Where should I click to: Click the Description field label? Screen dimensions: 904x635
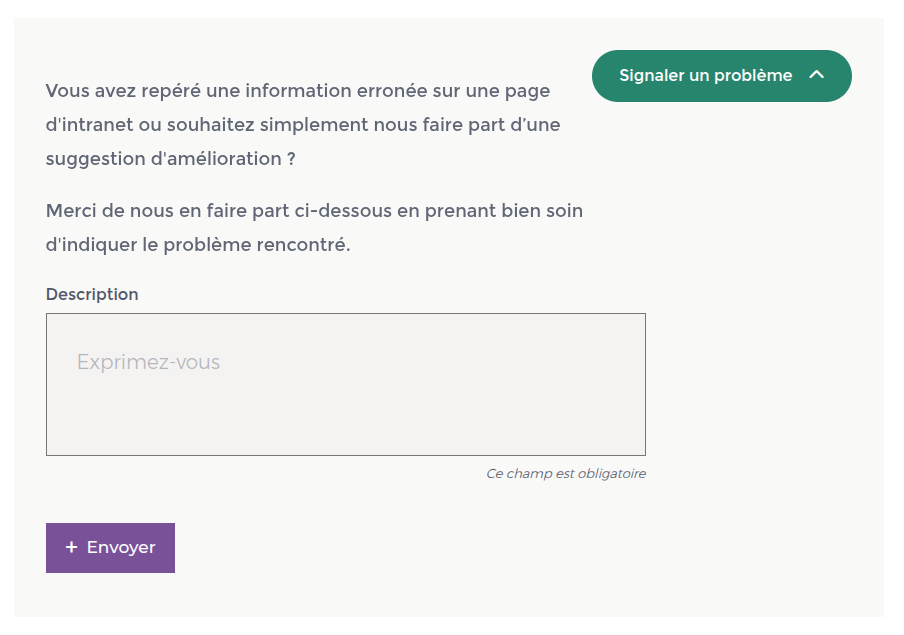(92, 295)
